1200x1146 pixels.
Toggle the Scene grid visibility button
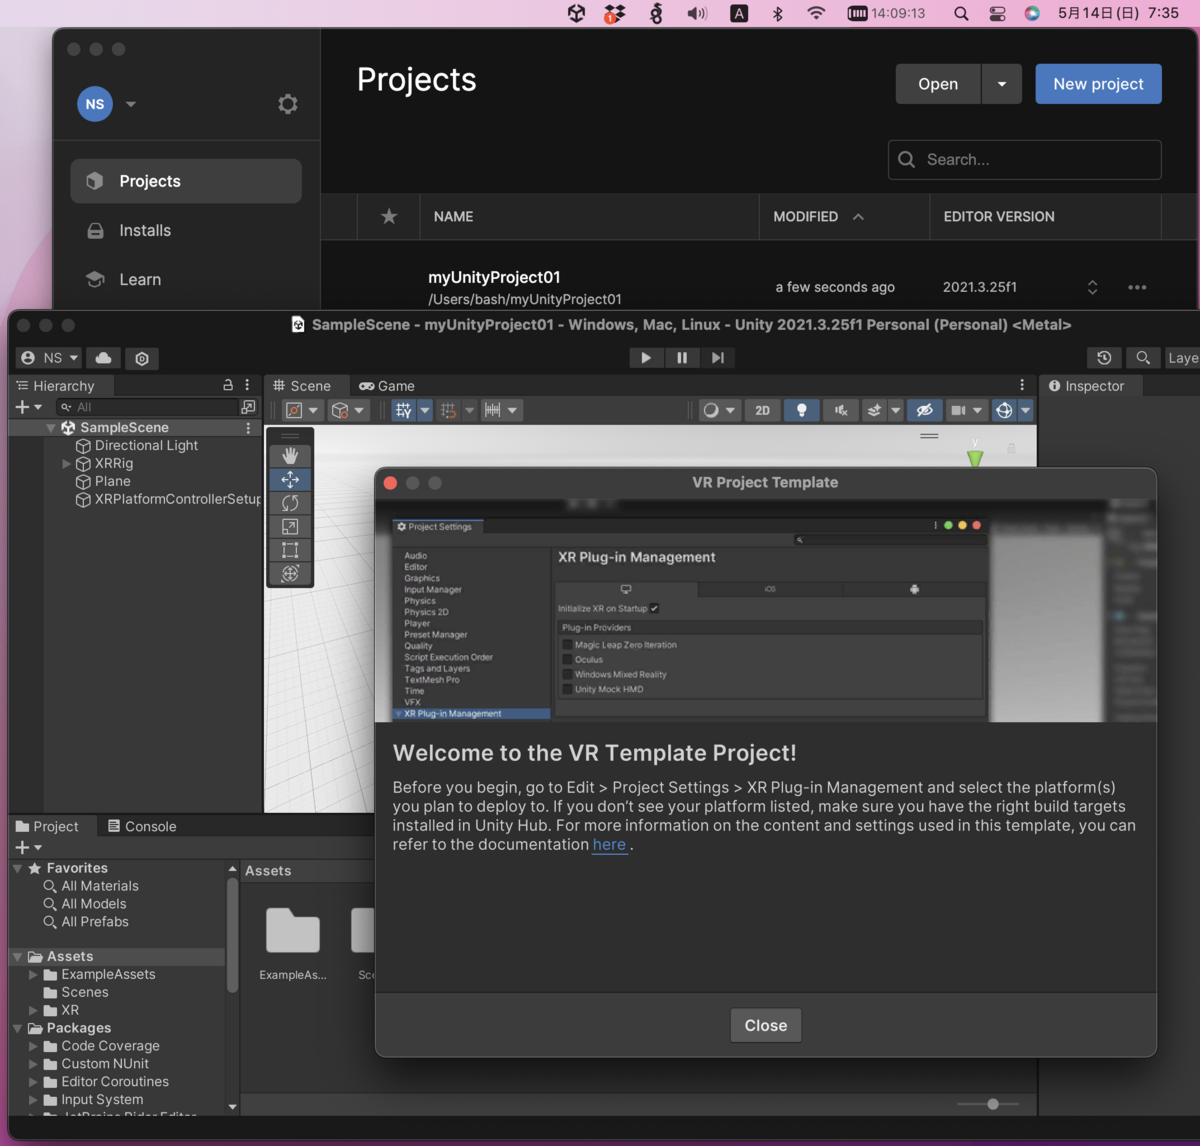(x=403, y=410)
